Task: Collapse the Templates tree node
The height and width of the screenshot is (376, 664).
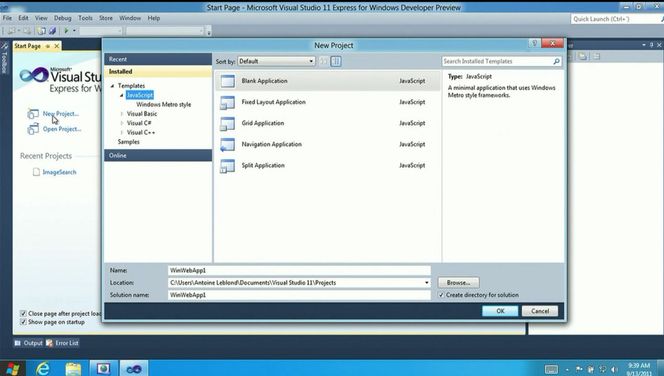Action: [113, 86]
